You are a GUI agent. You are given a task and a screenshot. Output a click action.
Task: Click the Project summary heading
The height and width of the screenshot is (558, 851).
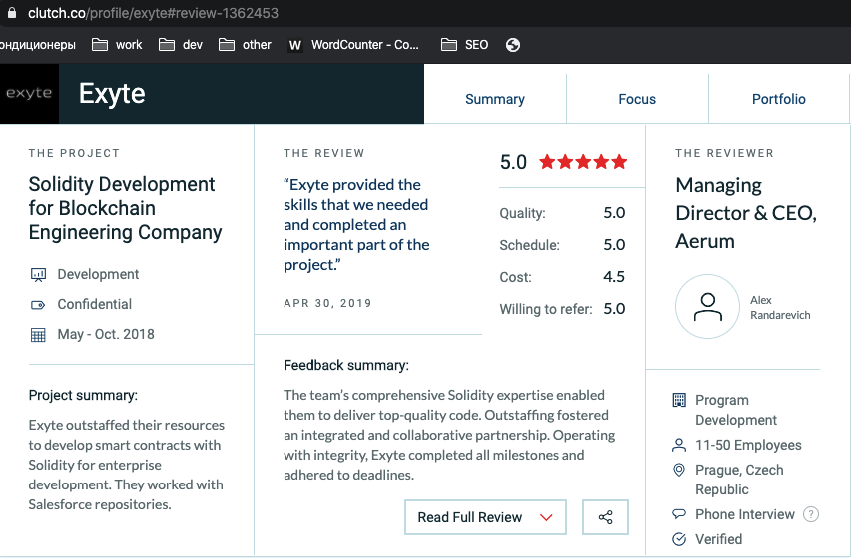tap(83, 395)
